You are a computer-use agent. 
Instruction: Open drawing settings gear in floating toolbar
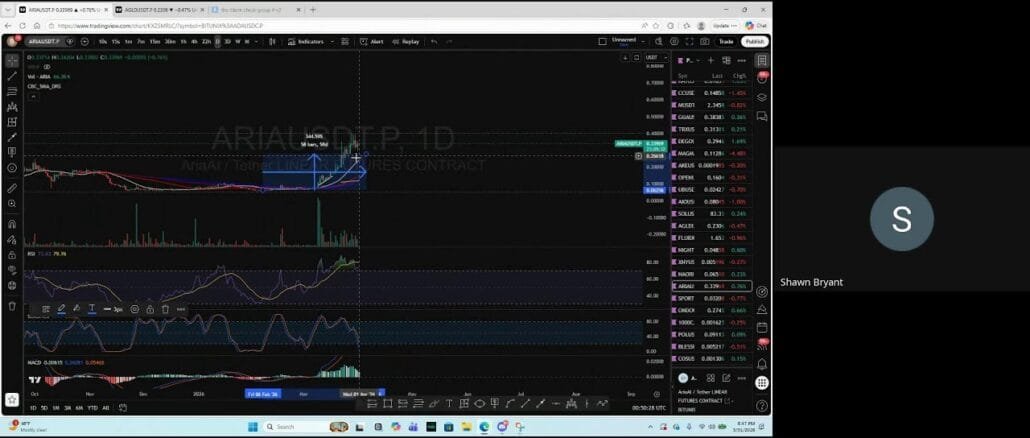point(135,309)
